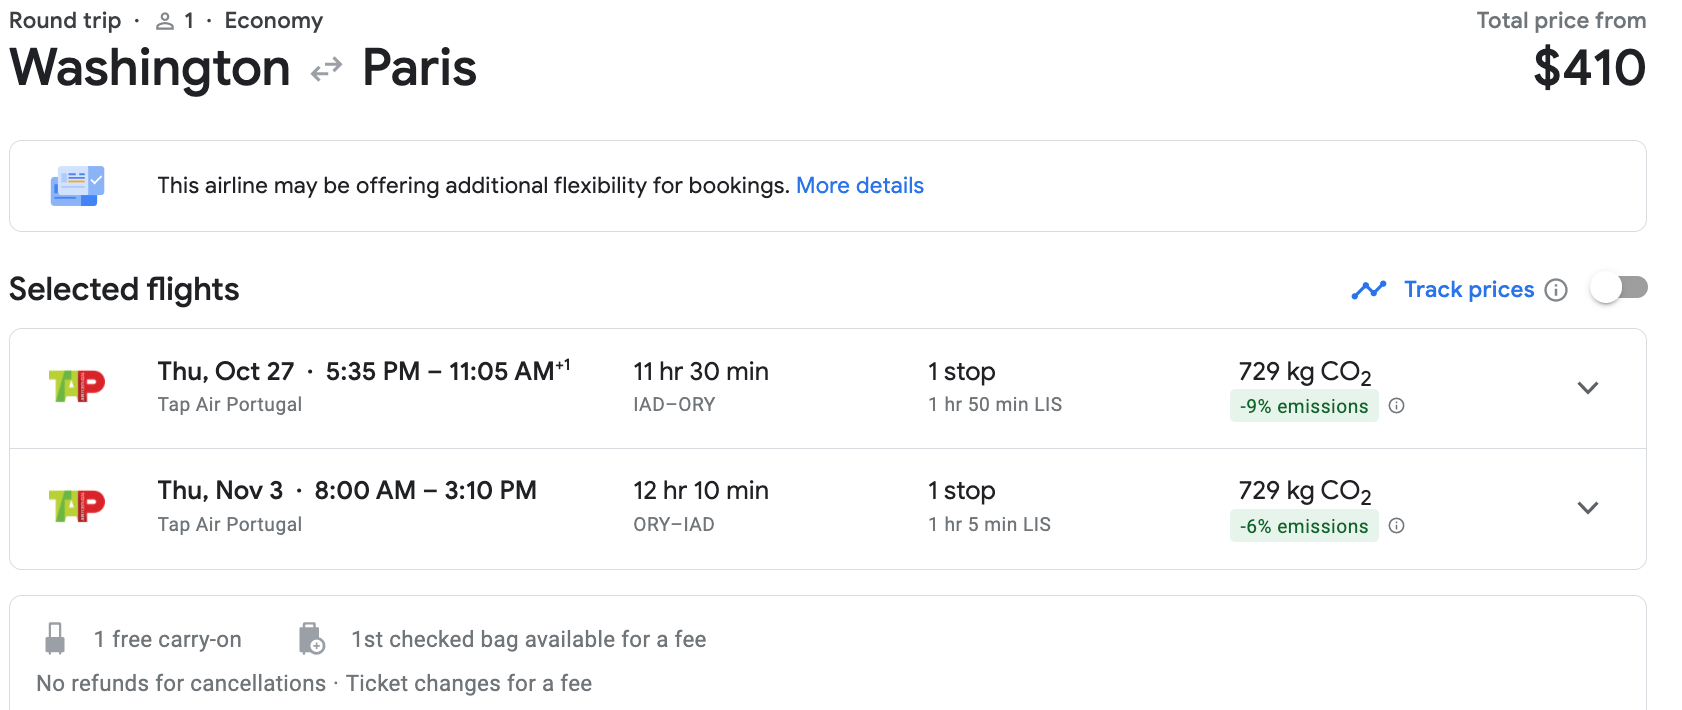Open info icon beside -9% emissions
This screenshot has width=1682, height=710.
(x=1397, y=406)
